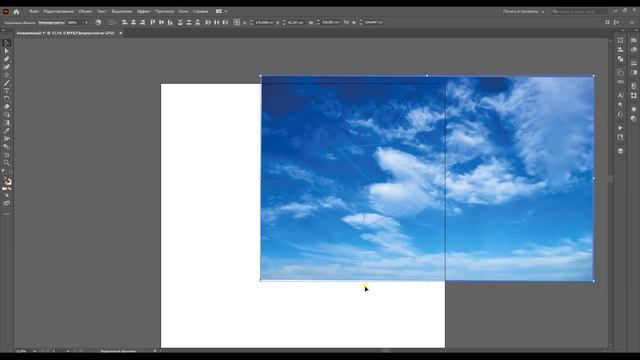Click the sky clouds image on canvas
The height and width of the screenshot is (360, 640).
point(427,178)
